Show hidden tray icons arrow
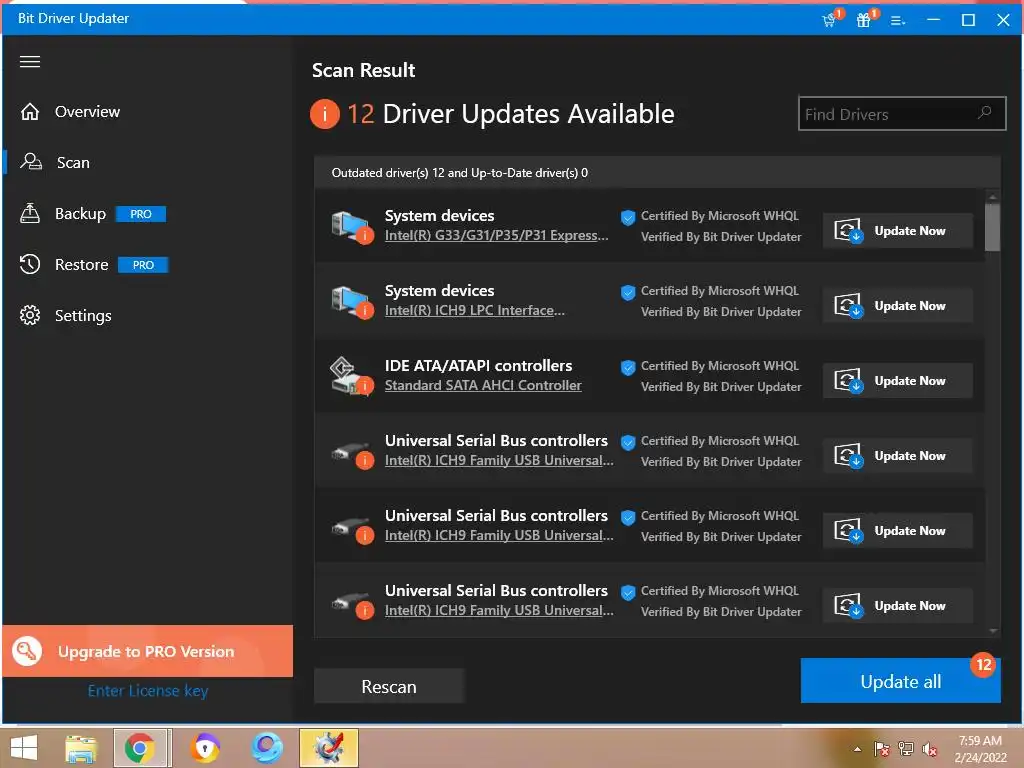 tap(857, 749)
